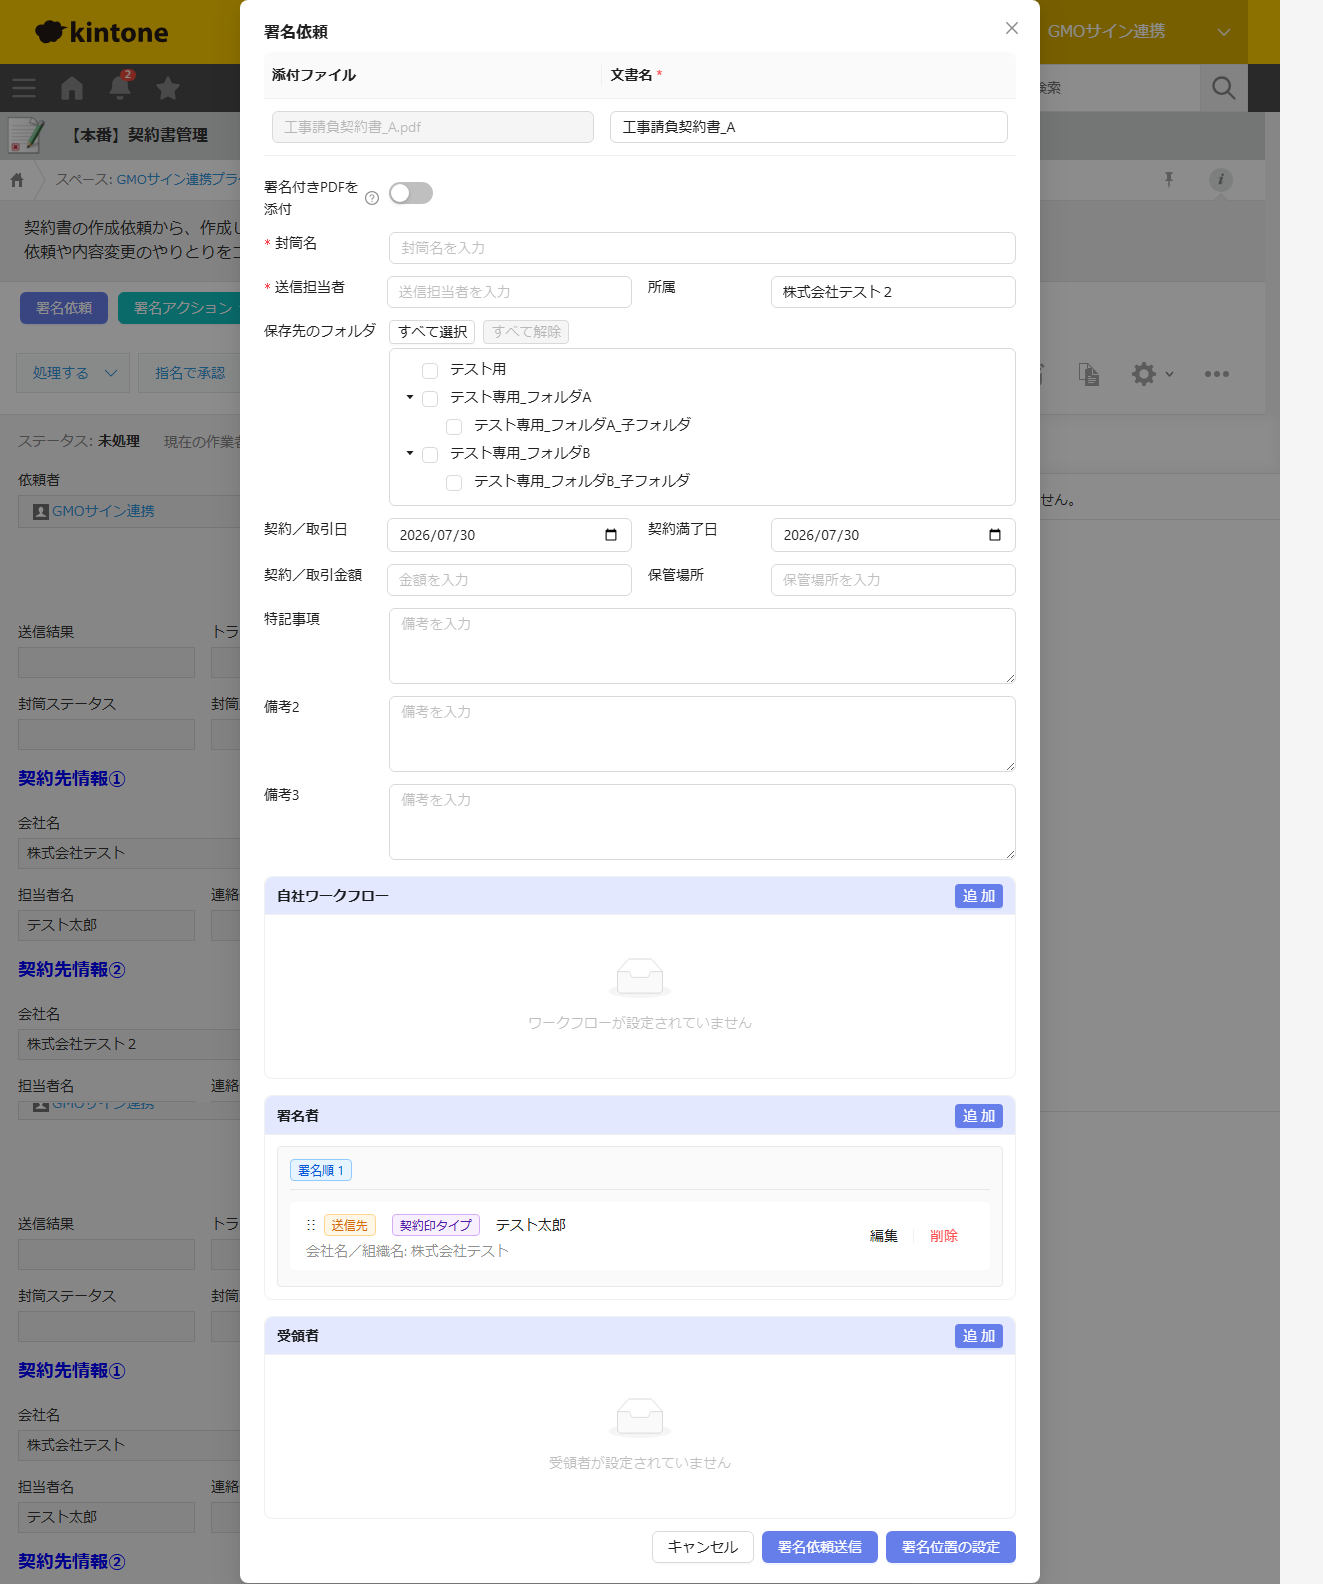1323x1584 pixels.
Task: Focus the 封筒名 input field
Action: coord(702,248)
